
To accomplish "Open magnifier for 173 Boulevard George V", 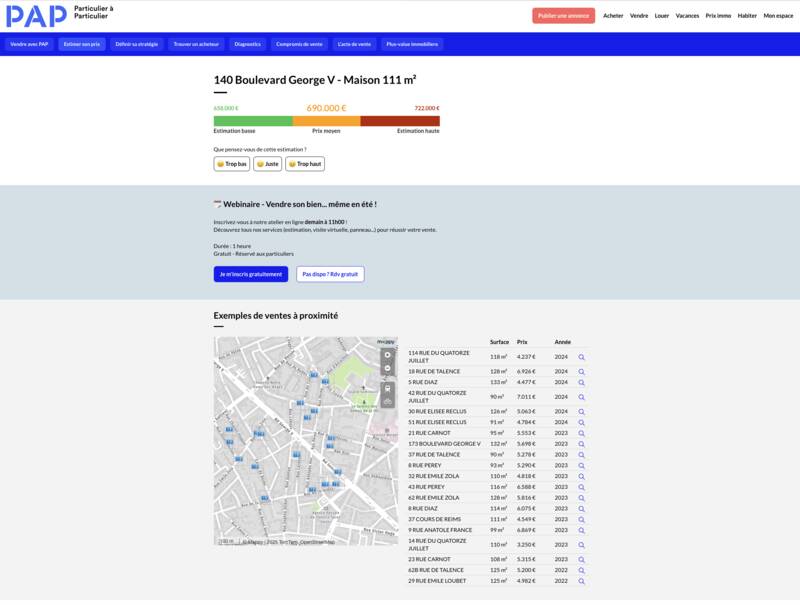I will [x=581, y=444].
